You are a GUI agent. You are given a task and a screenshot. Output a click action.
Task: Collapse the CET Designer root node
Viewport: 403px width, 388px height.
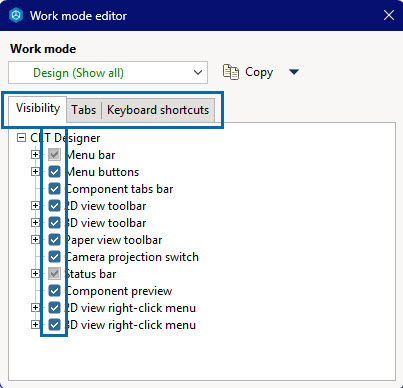click(x=21, y=138)
